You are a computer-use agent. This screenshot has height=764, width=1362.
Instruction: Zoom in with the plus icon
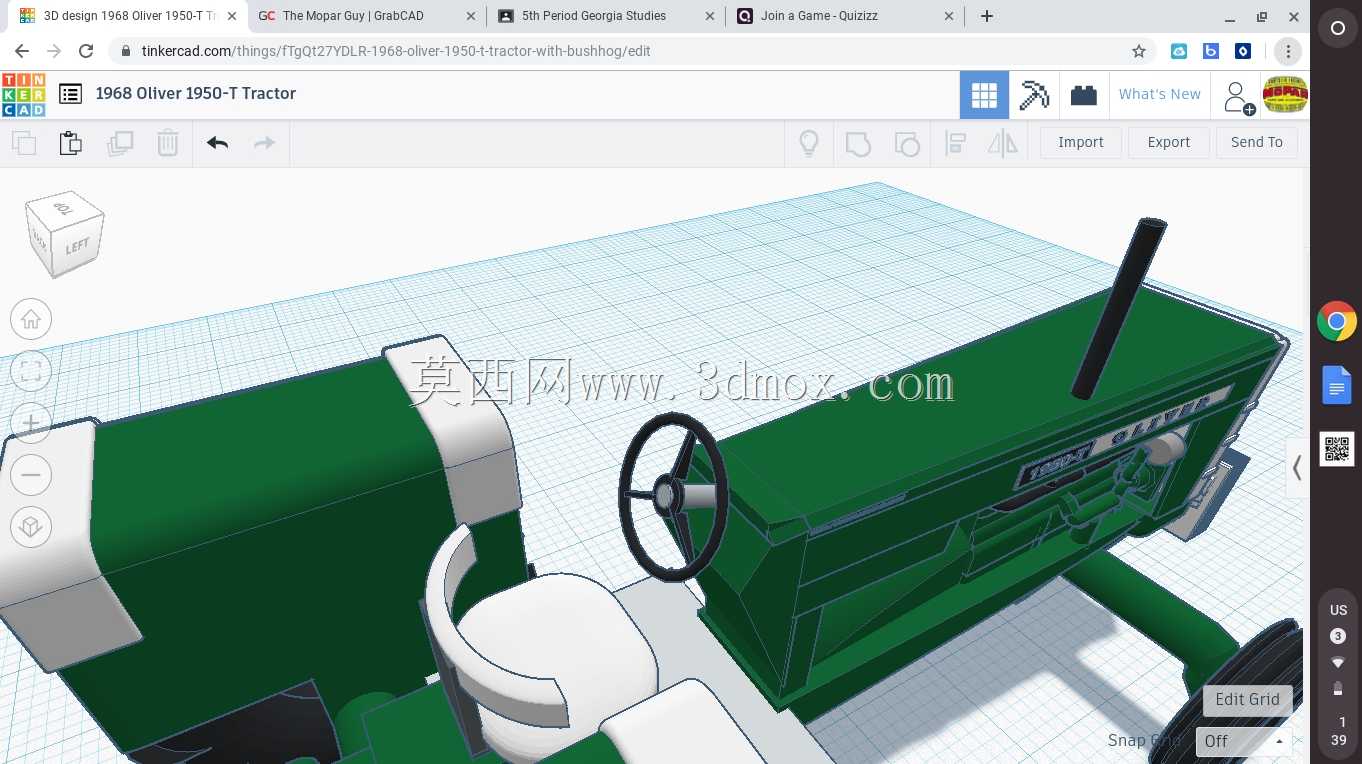click(31, 423)
